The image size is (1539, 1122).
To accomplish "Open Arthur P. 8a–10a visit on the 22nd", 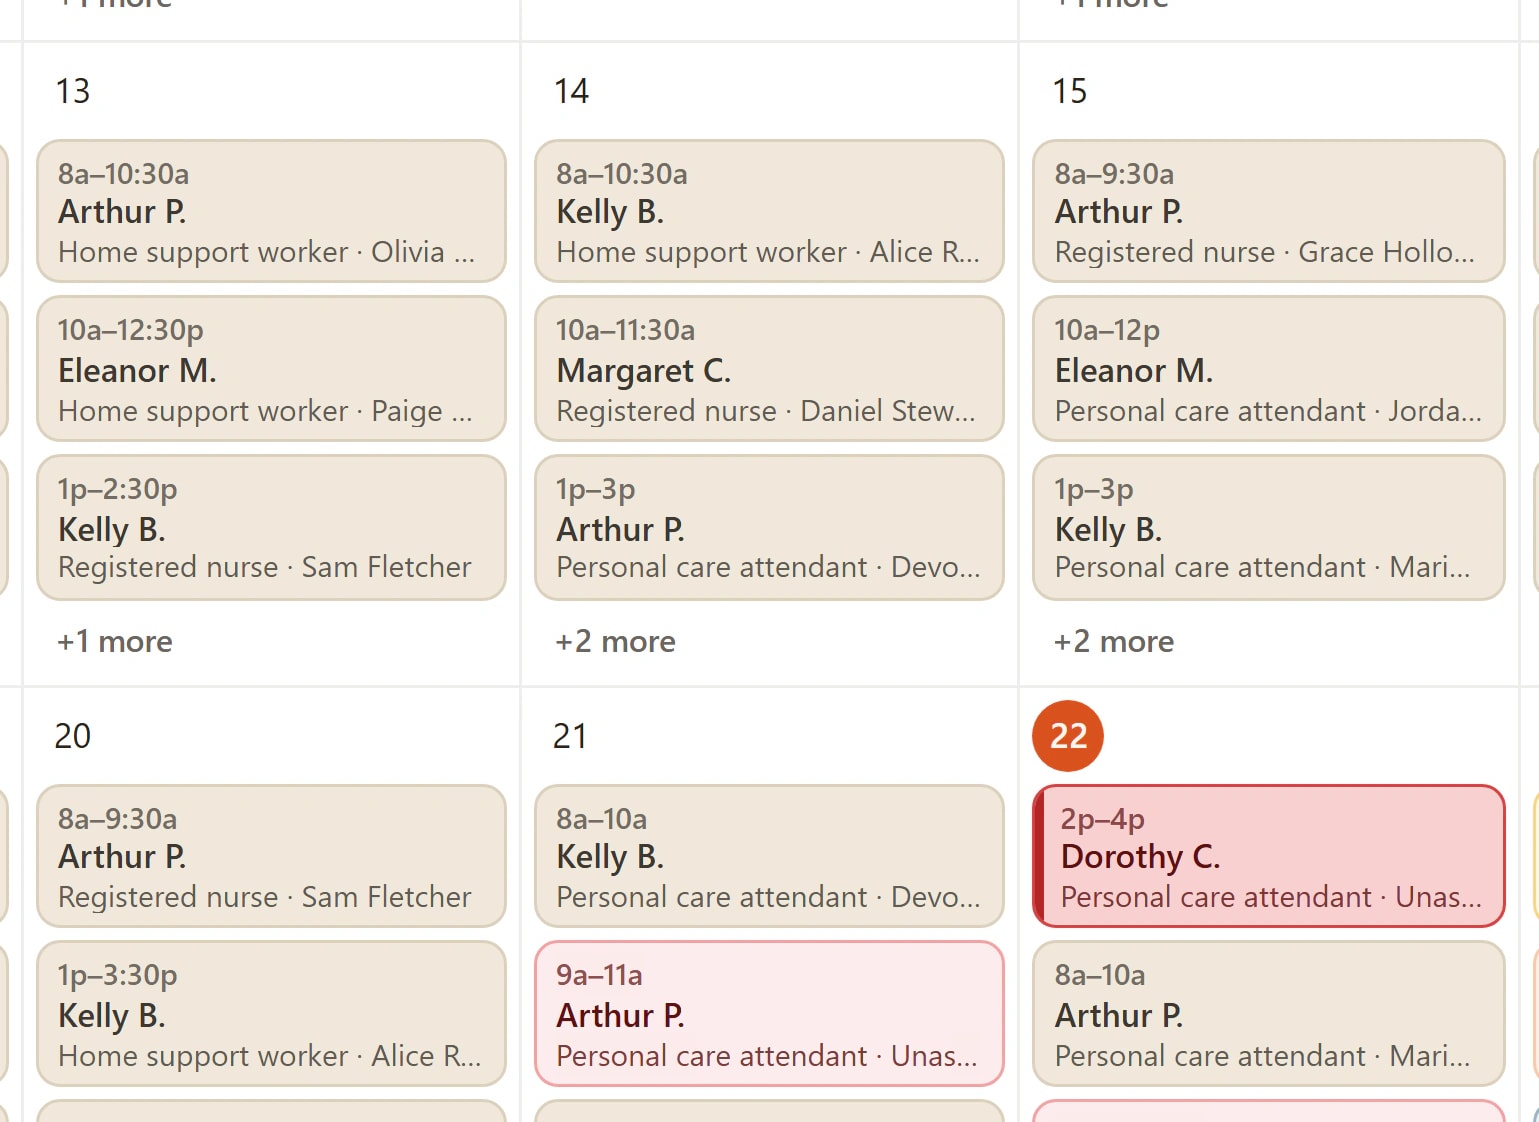I will pos(1268,1013).
